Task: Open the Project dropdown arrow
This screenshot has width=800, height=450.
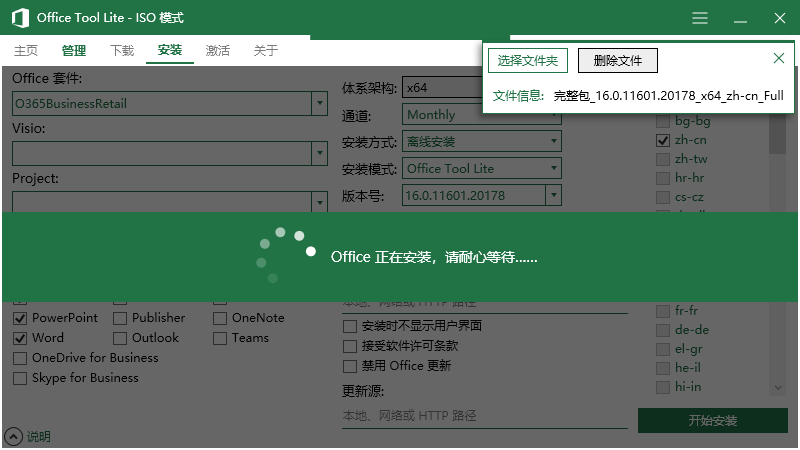Action: pos(320,202)
